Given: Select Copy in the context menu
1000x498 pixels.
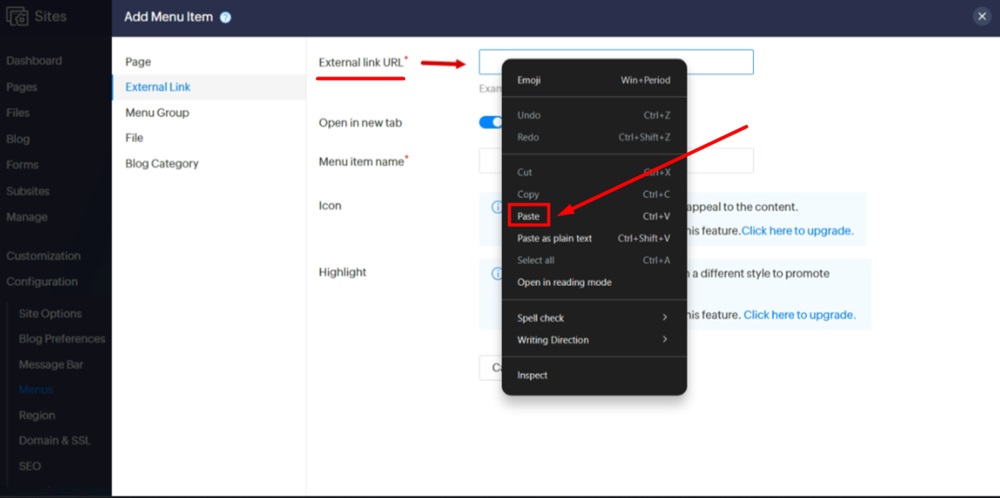Looking at the screenshot, I should pyautogui.click(x=594, y=194).
